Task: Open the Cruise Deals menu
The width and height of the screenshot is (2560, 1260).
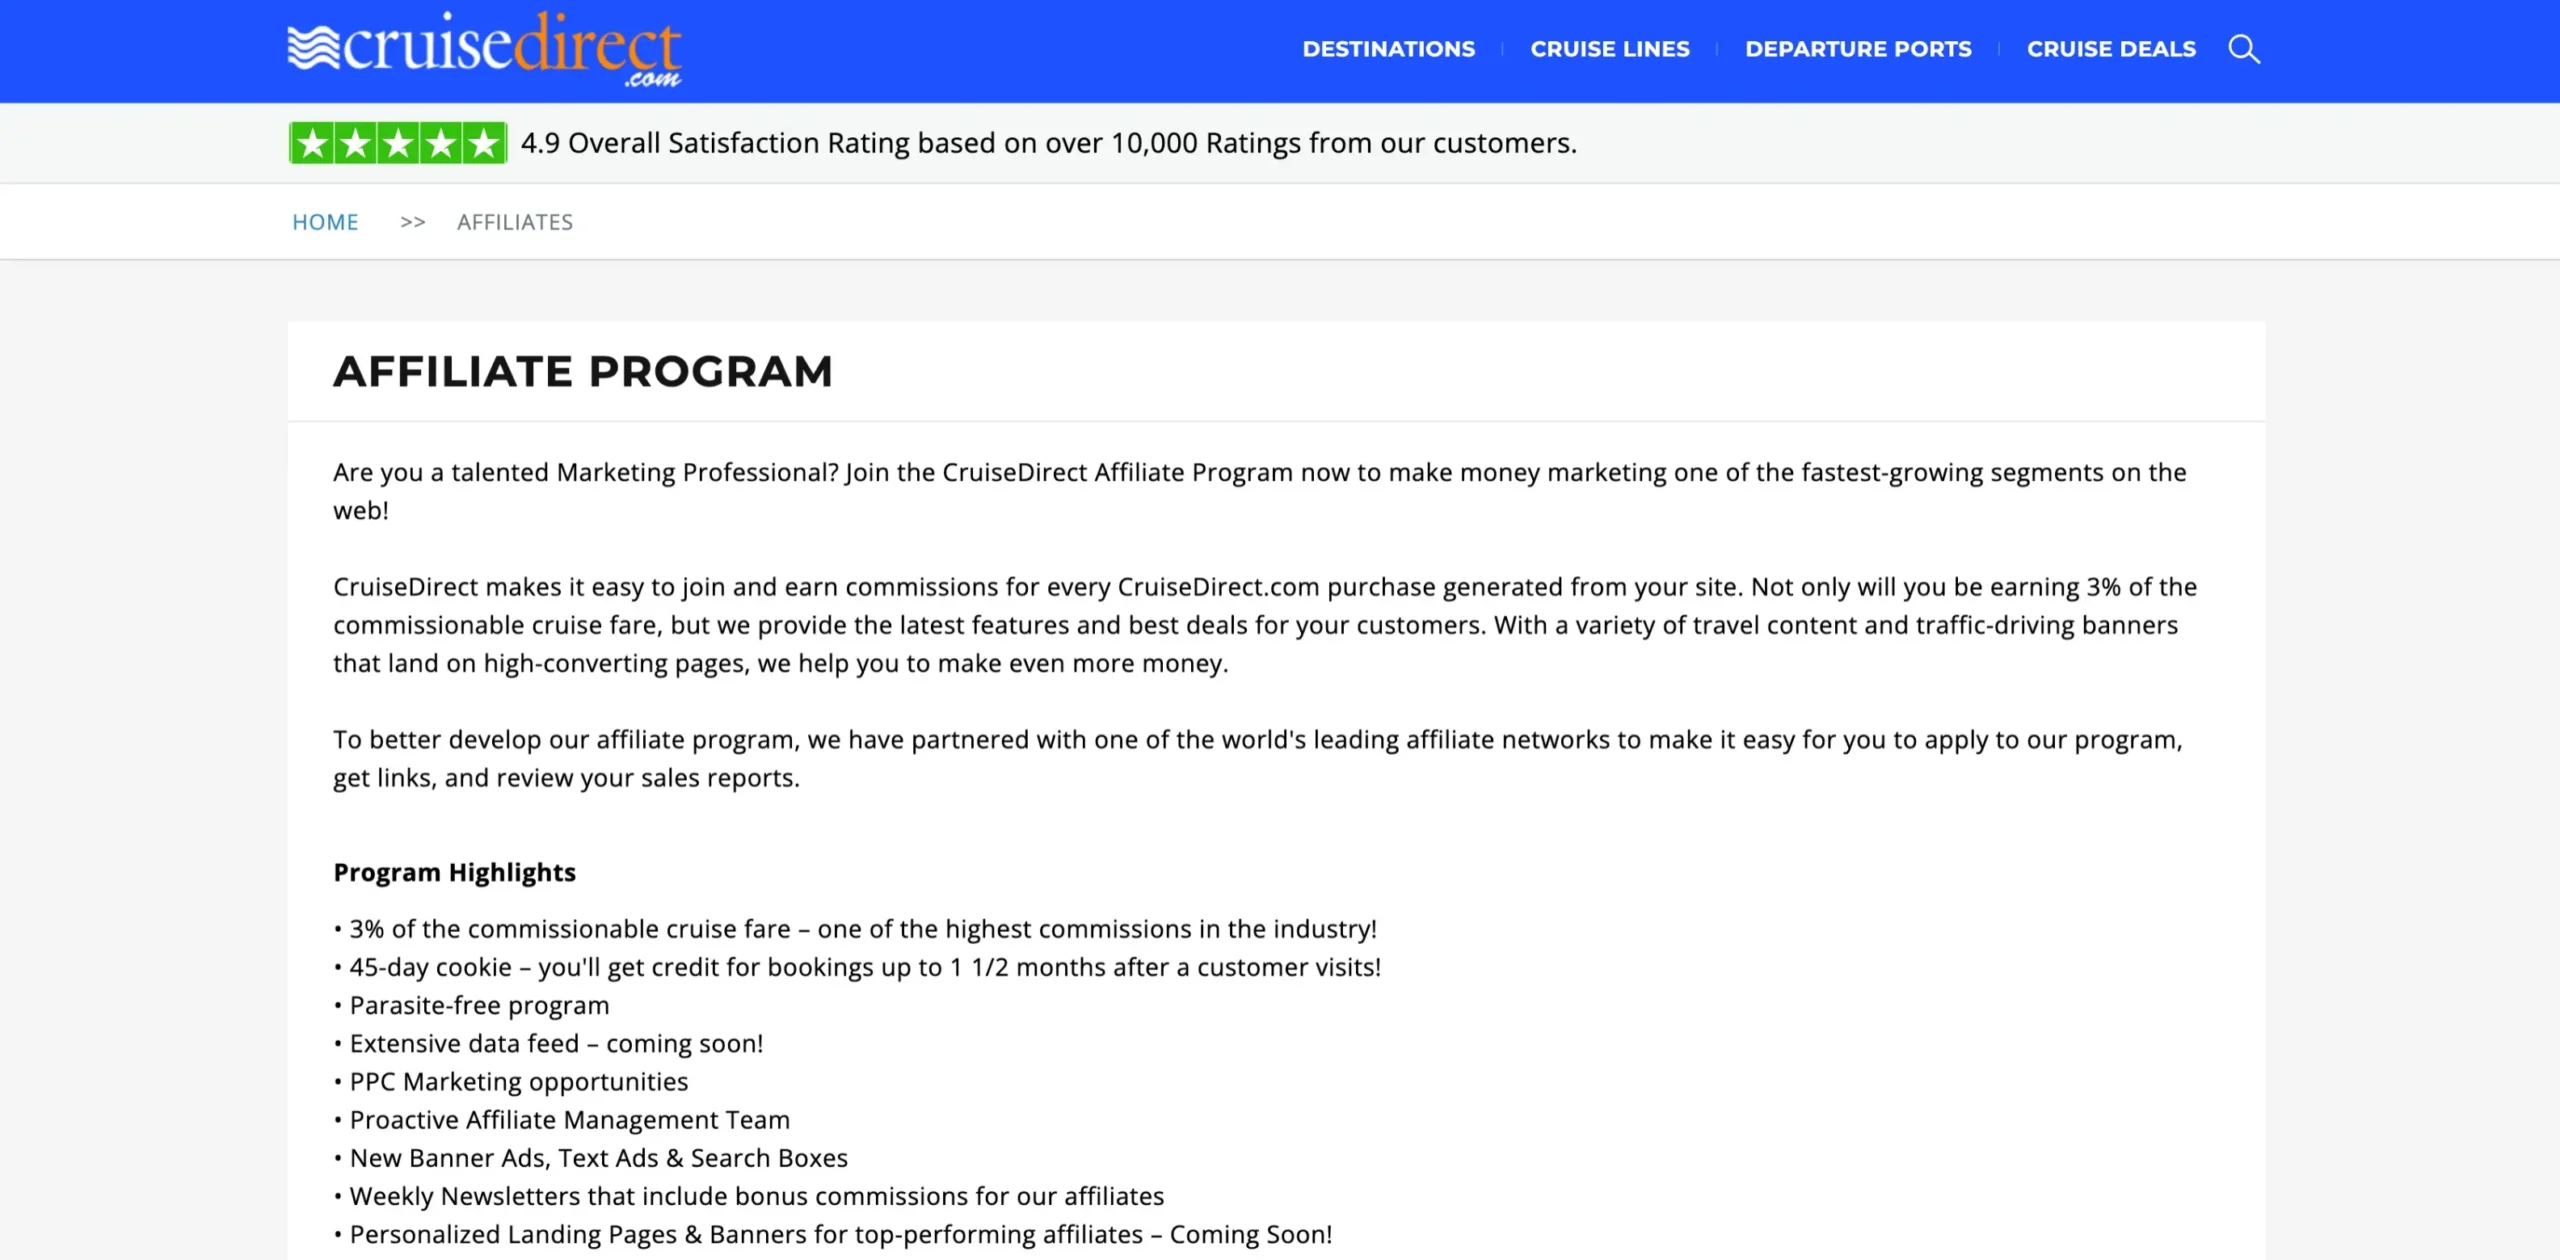Action: pos(2111,49)
